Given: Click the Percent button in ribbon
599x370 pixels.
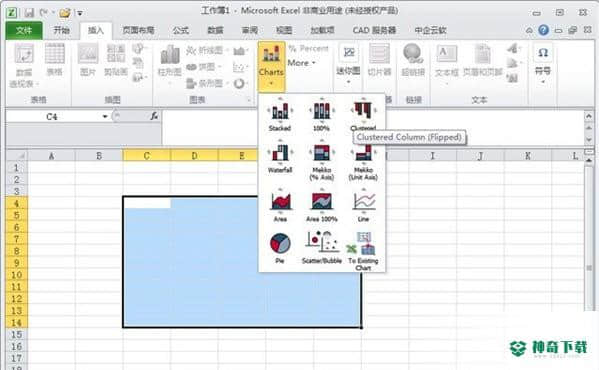Looking at the screenshot, I should [x=309, y=48].
